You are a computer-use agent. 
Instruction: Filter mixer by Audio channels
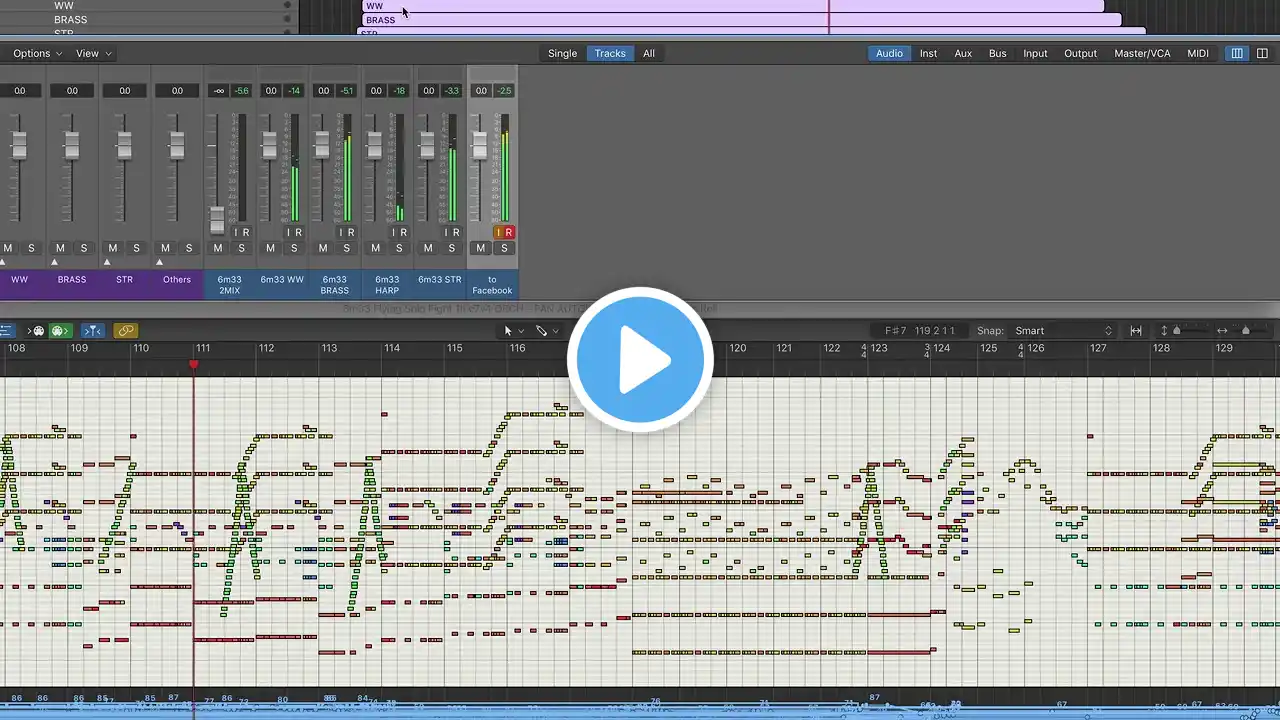click(889, 53)
